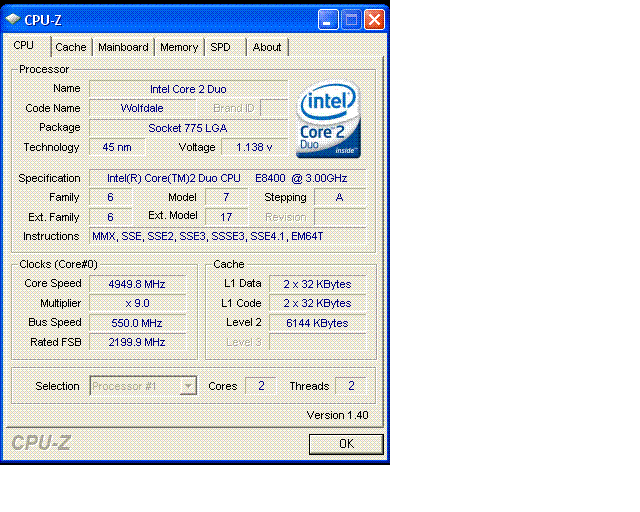This screenshot has width=640, height=512.
Task: Click the Bus Speed value '550.0 MHz'
Action: pyautogui.click(x=138, y=323)
